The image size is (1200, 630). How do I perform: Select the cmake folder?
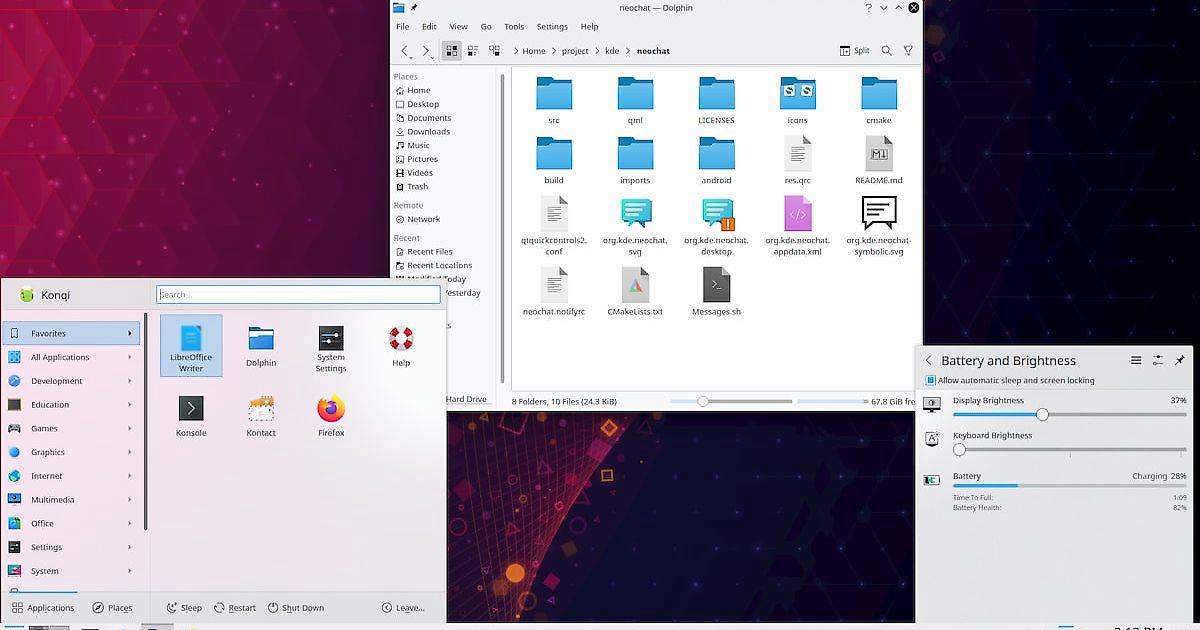coord(879,101)
